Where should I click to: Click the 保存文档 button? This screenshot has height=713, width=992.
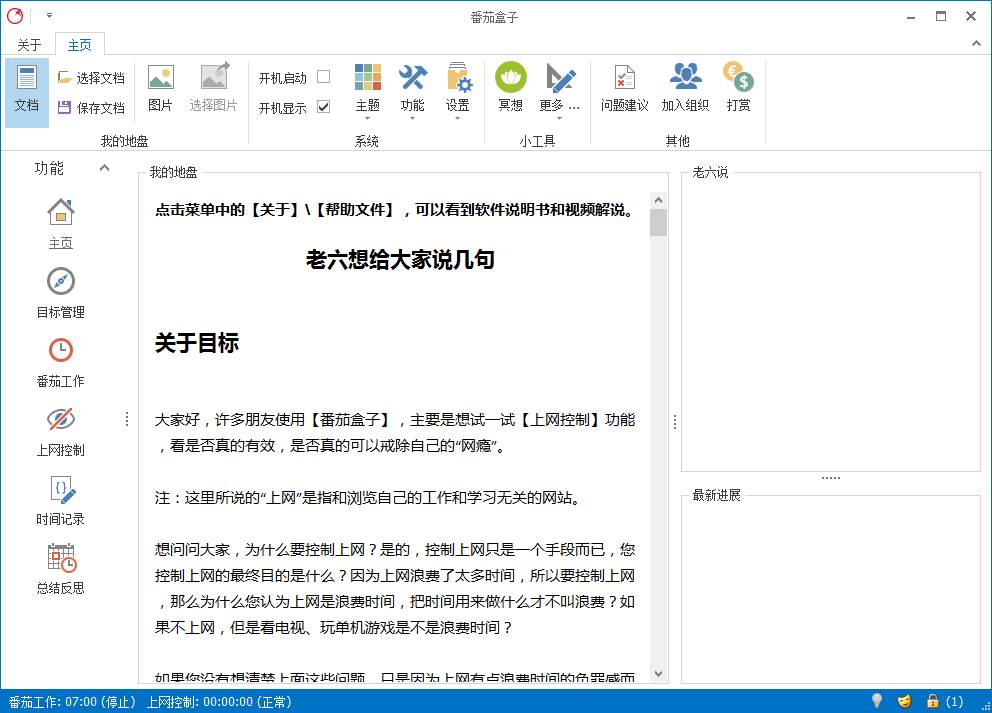coord(91,108)
